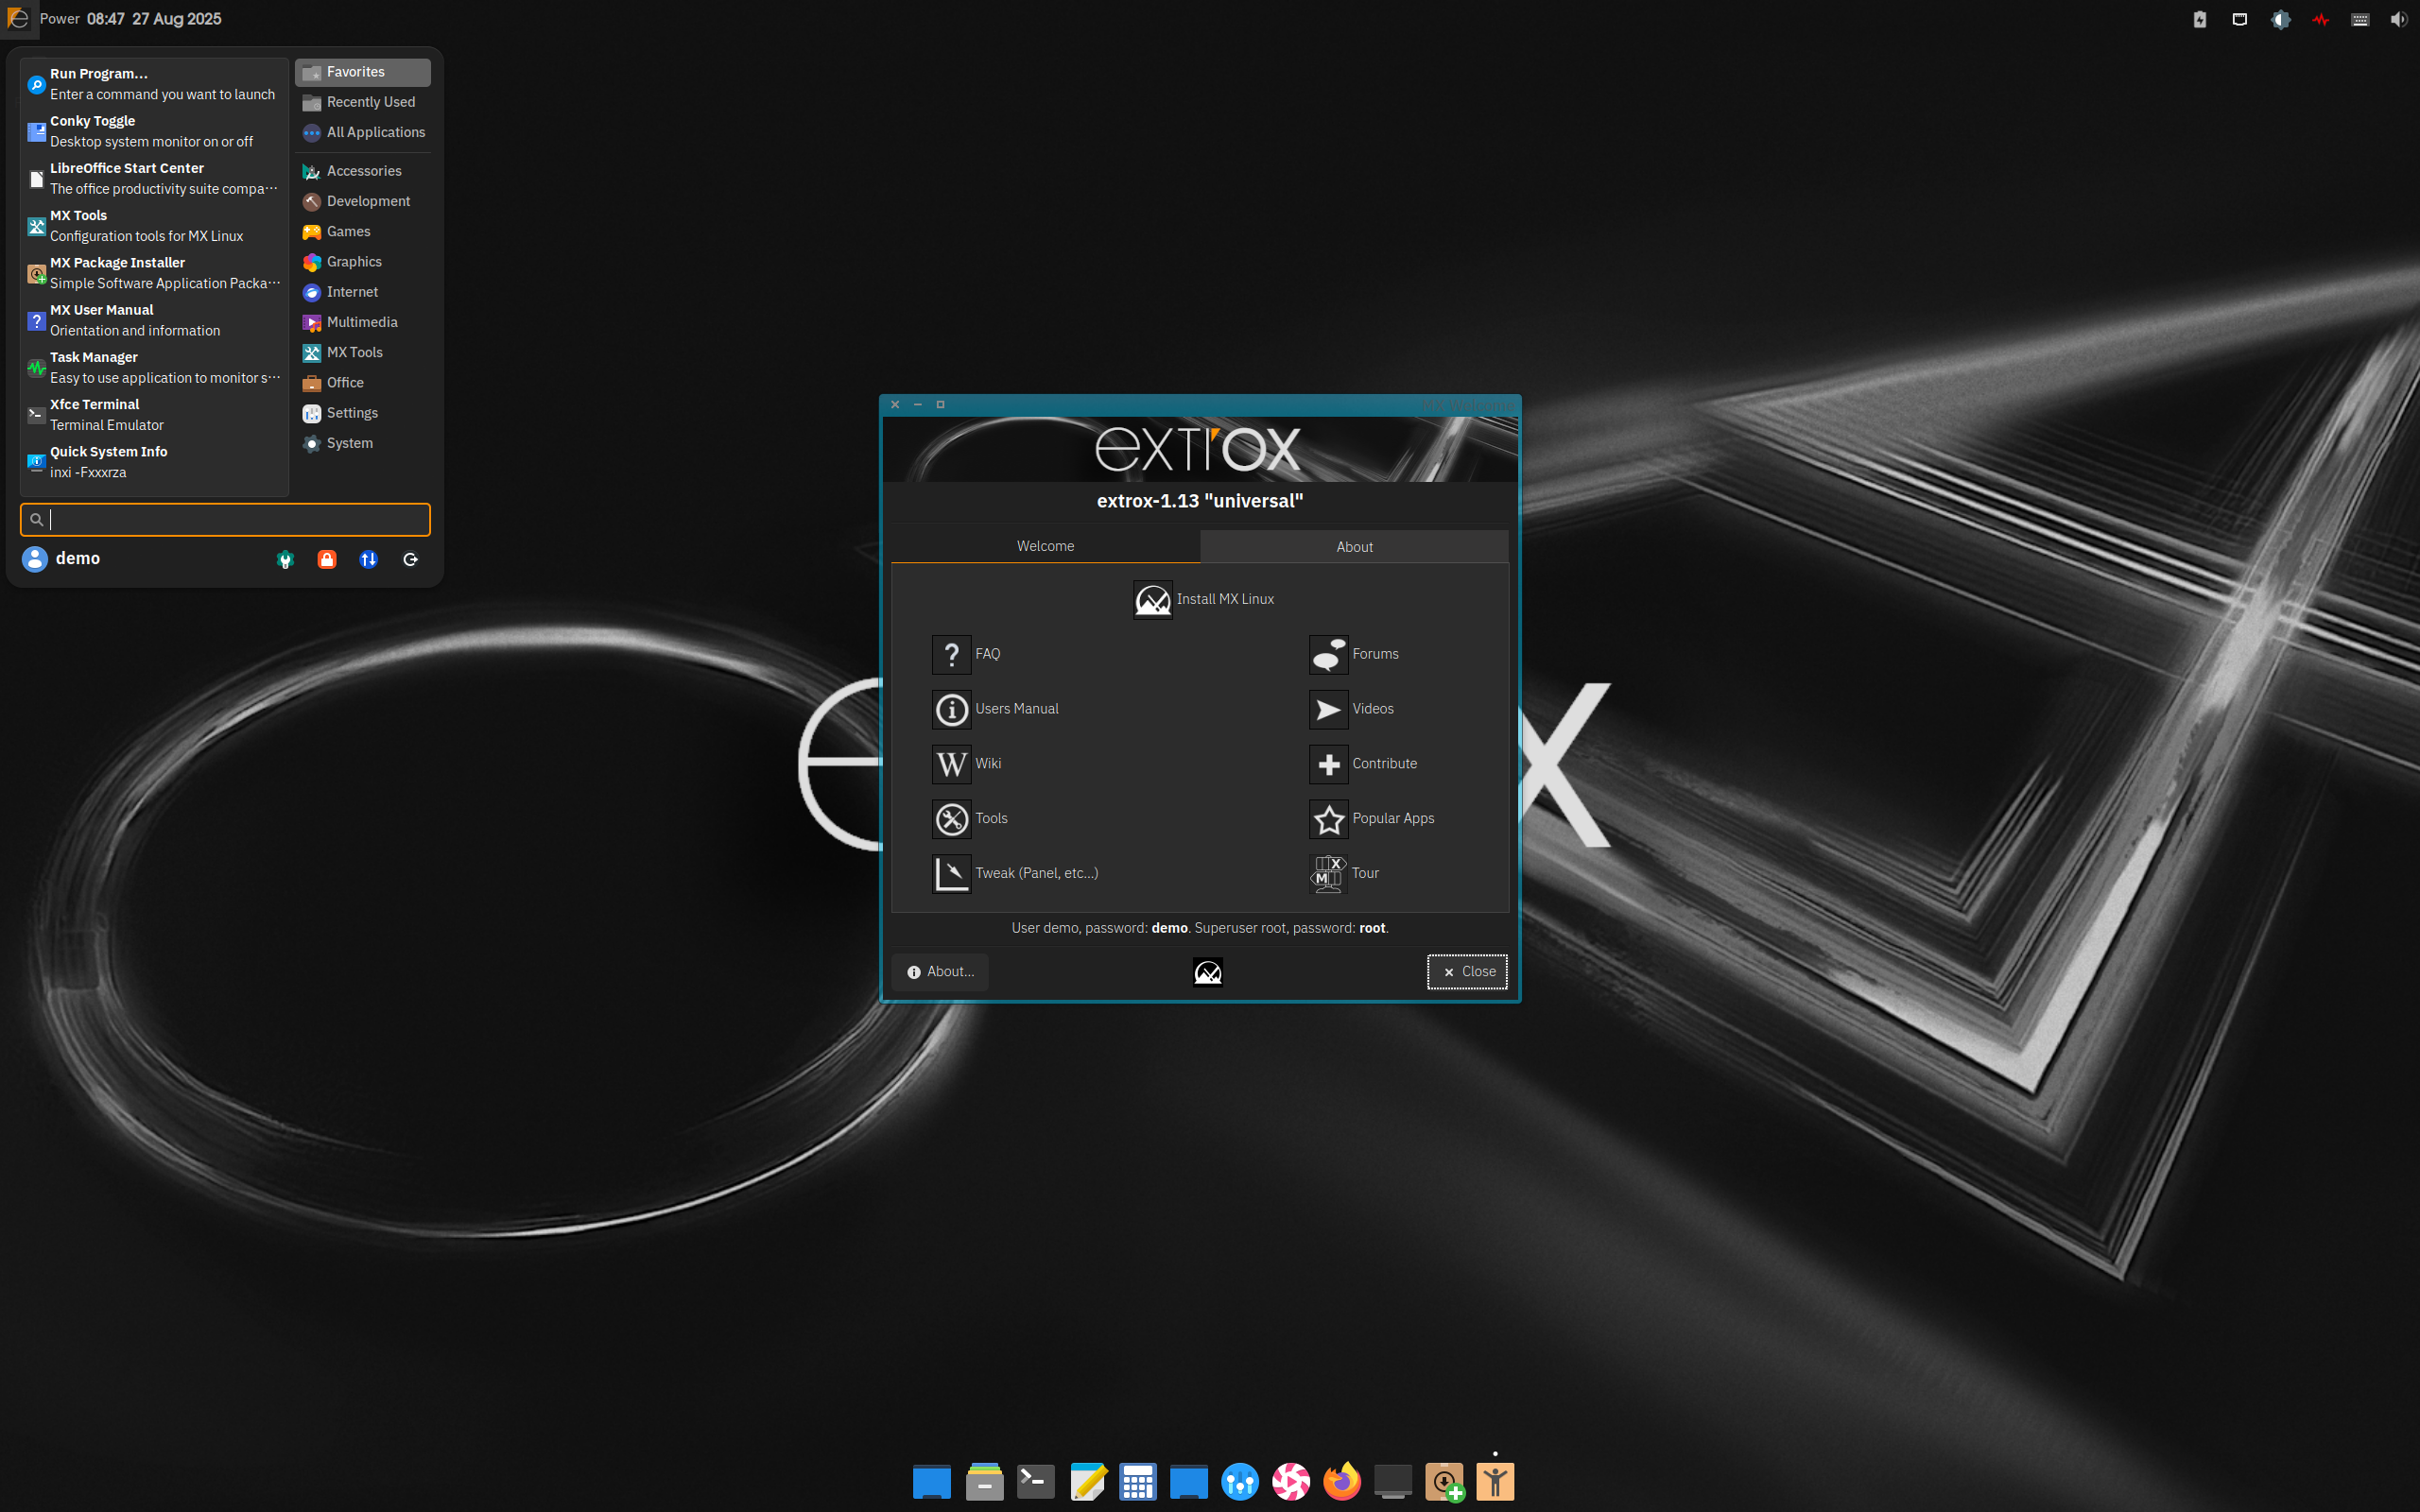Select Recently Used in the menu
This screenshot has height=1512, width=2420.
click(362, 102)
